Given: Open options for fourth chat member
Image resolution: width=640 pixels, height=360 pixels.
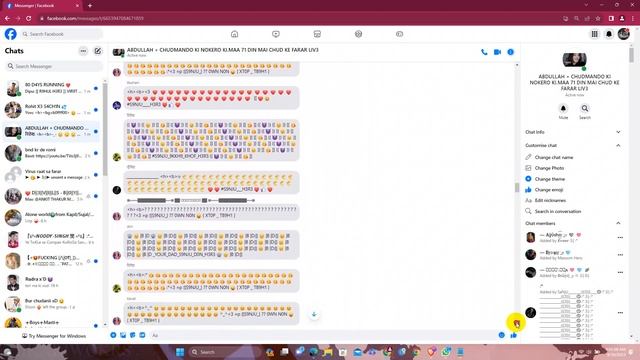Looking at the screenshot, I should [620, 313].
